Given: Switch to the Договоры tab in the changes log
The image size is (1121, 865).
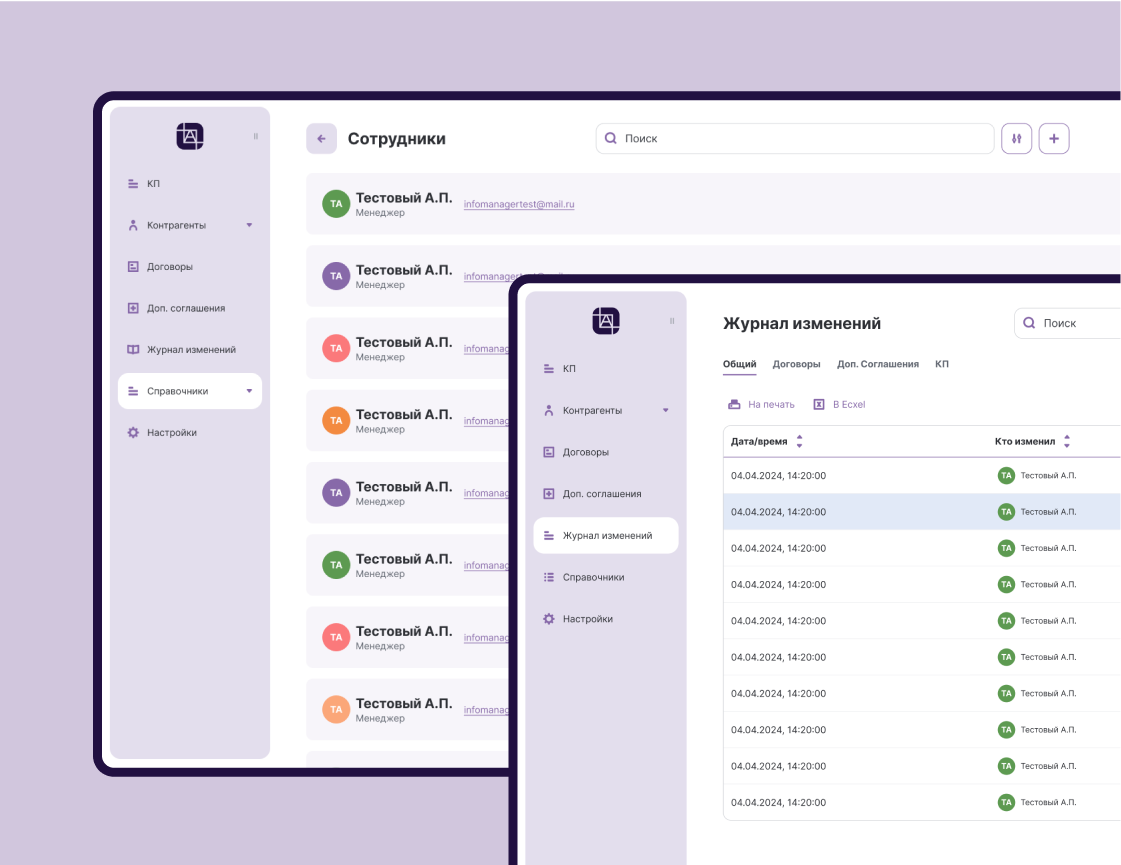Looking at the screenshot, I should coord(796,365).
